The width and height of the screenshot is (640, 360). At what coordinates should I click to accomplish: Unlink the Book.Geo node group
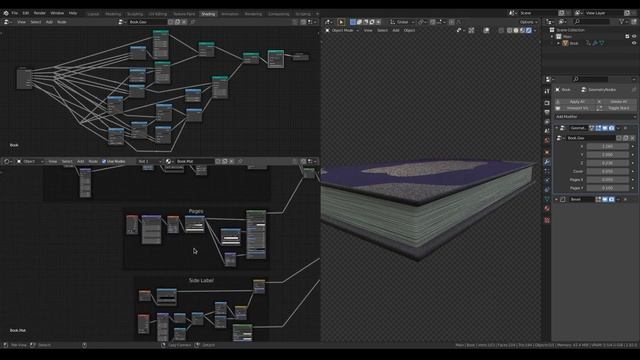(184, 22)
